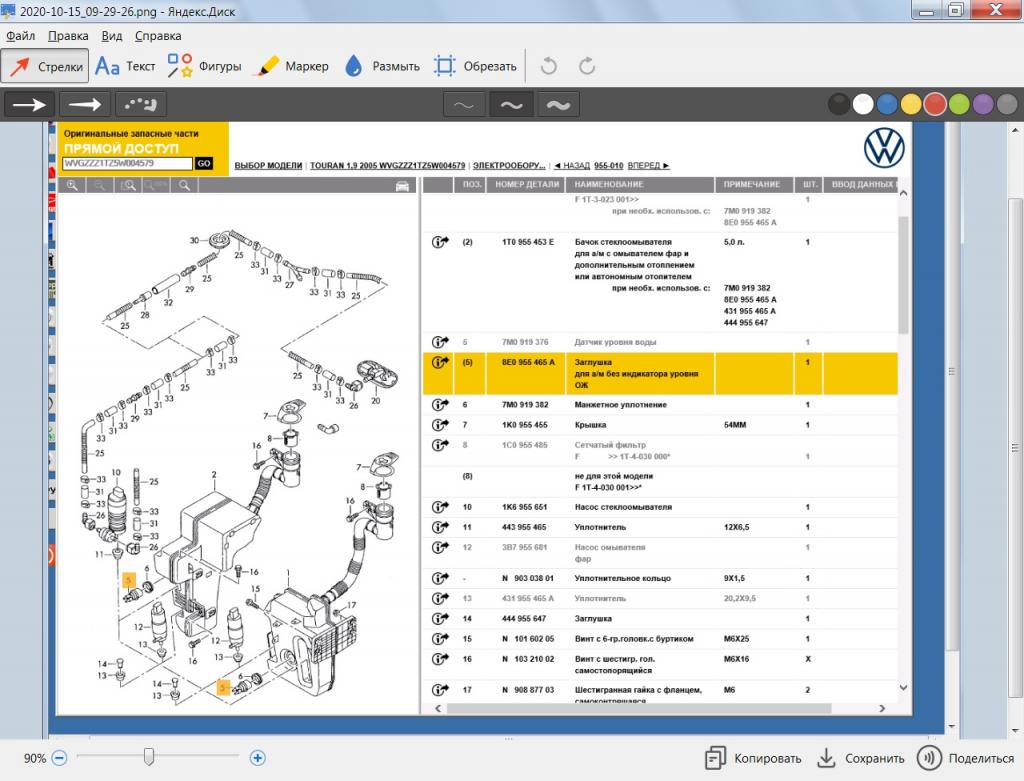Click info icon for part 1T0 955 453 E
The image size is (1024, 781).
coord(440,242)
